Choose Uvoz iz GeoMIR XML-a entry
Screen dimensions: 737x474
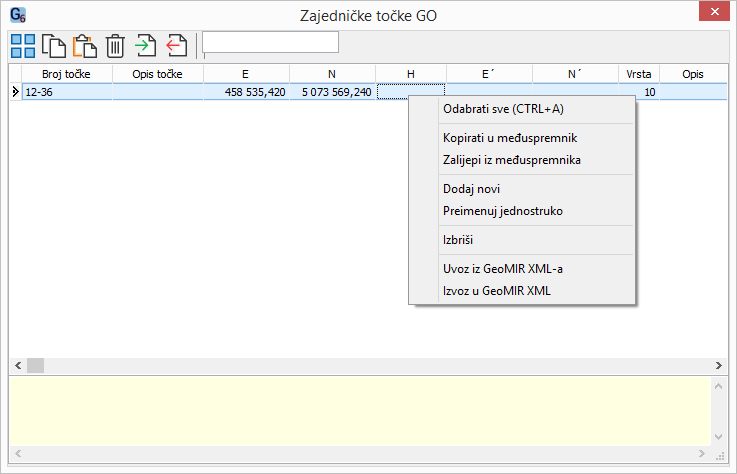[522, 269]
